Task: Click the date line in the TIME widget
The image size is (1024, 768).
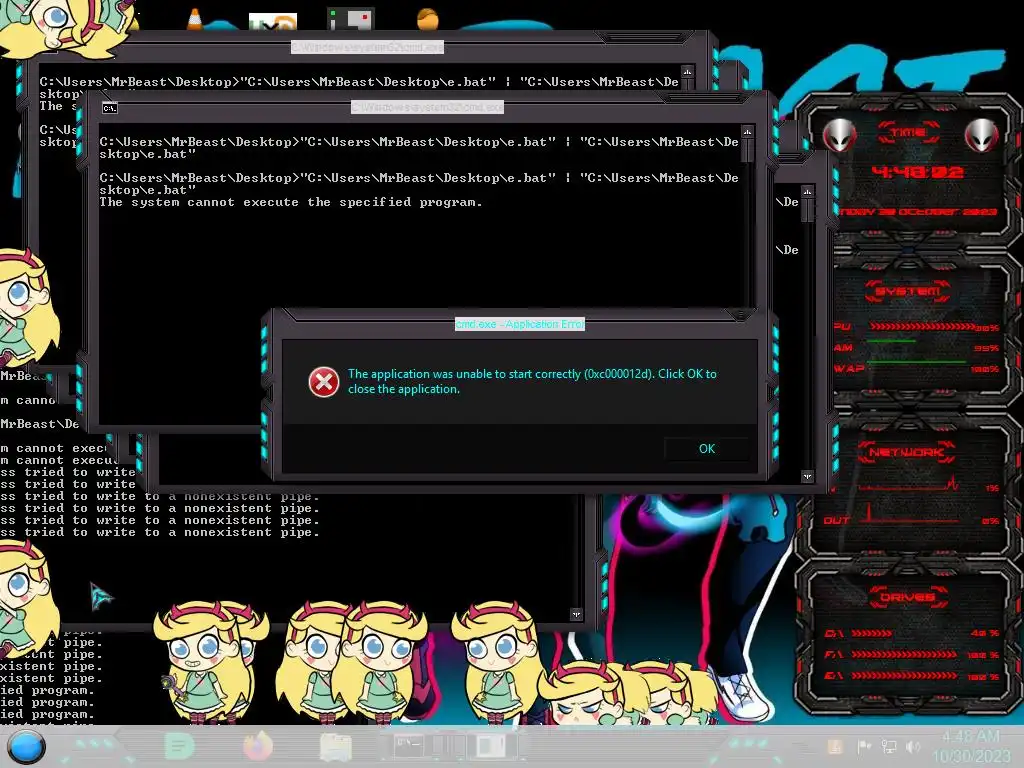Action: [917, 212]
